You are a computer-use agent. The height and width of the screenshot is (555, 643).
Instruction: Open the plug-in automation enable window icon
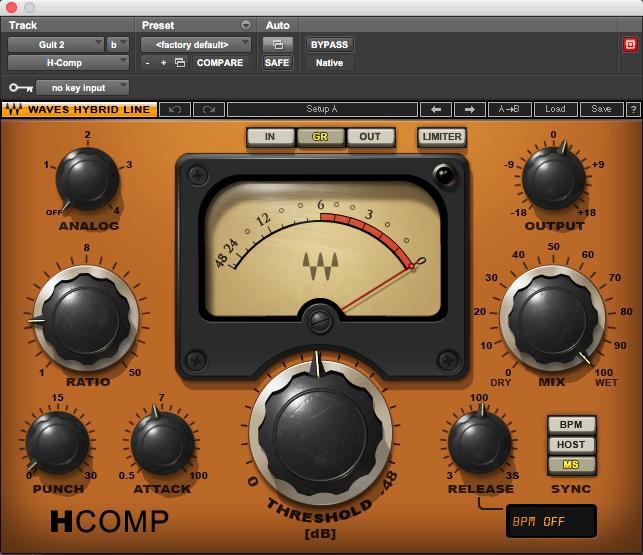[278, 44]
